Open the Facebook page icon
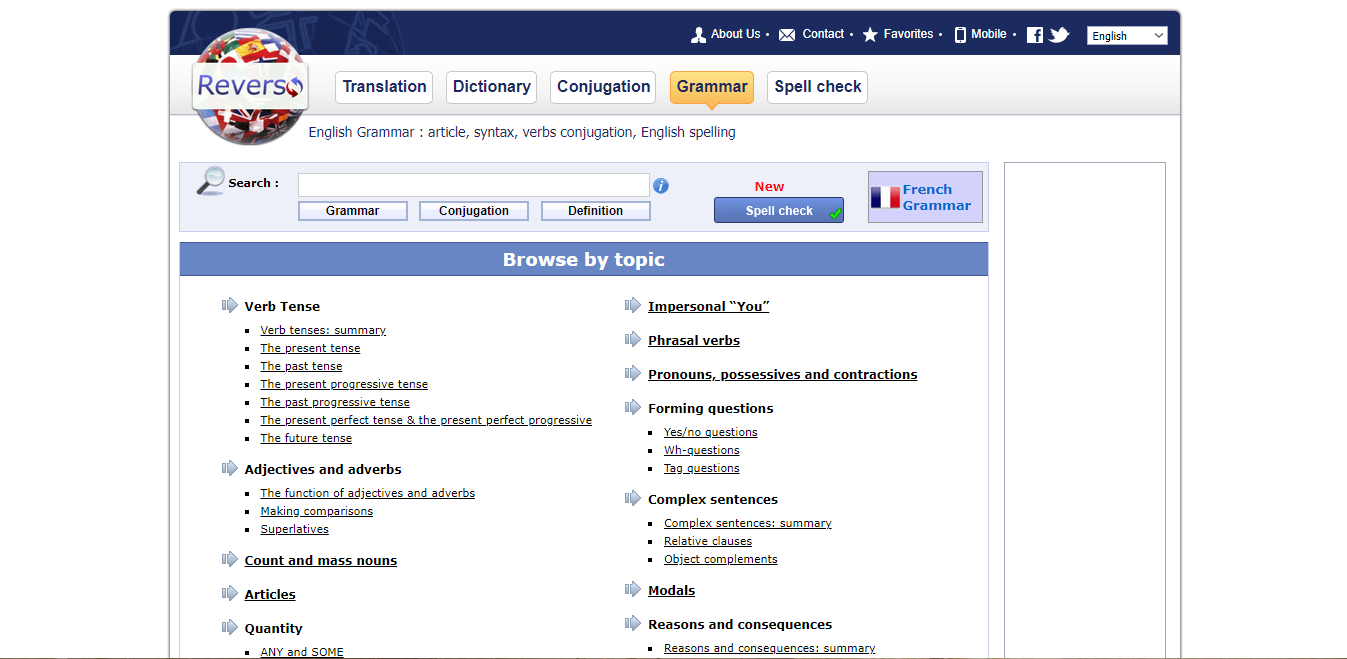The width and height of the screenshot is (1347, 659). [x=1035, y=35]
